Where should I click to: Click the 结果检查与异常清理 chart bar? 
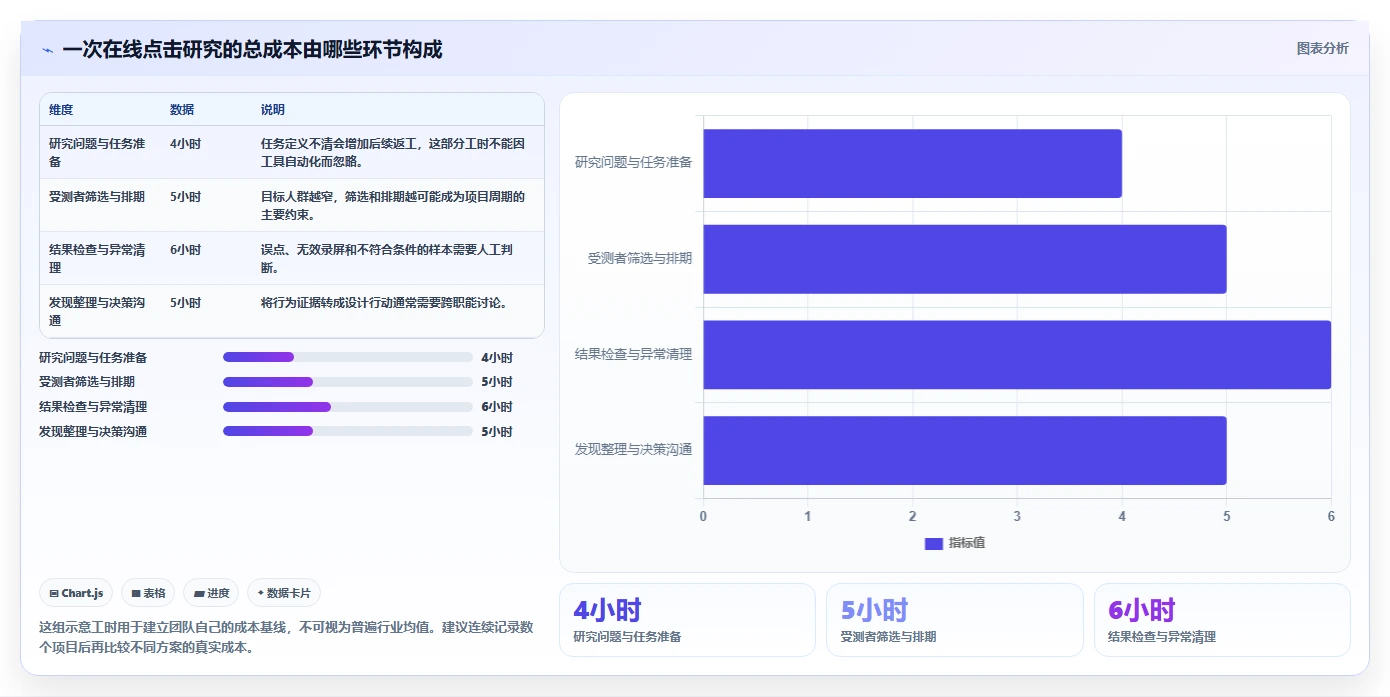[x=1017, y=354]
